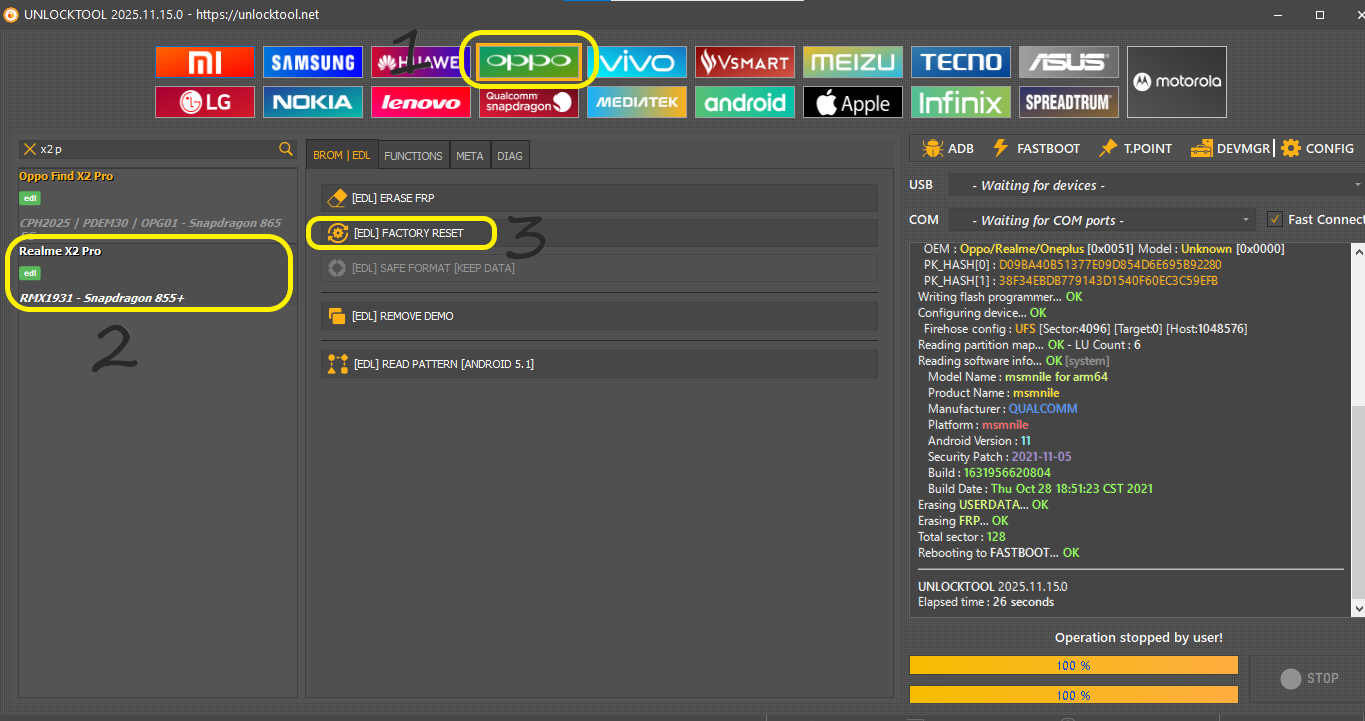The width and height of the screenshot is (1365, 721).
Task: Click the 'Erasing USERDATA... OK' log line
Action: [983, 505]
